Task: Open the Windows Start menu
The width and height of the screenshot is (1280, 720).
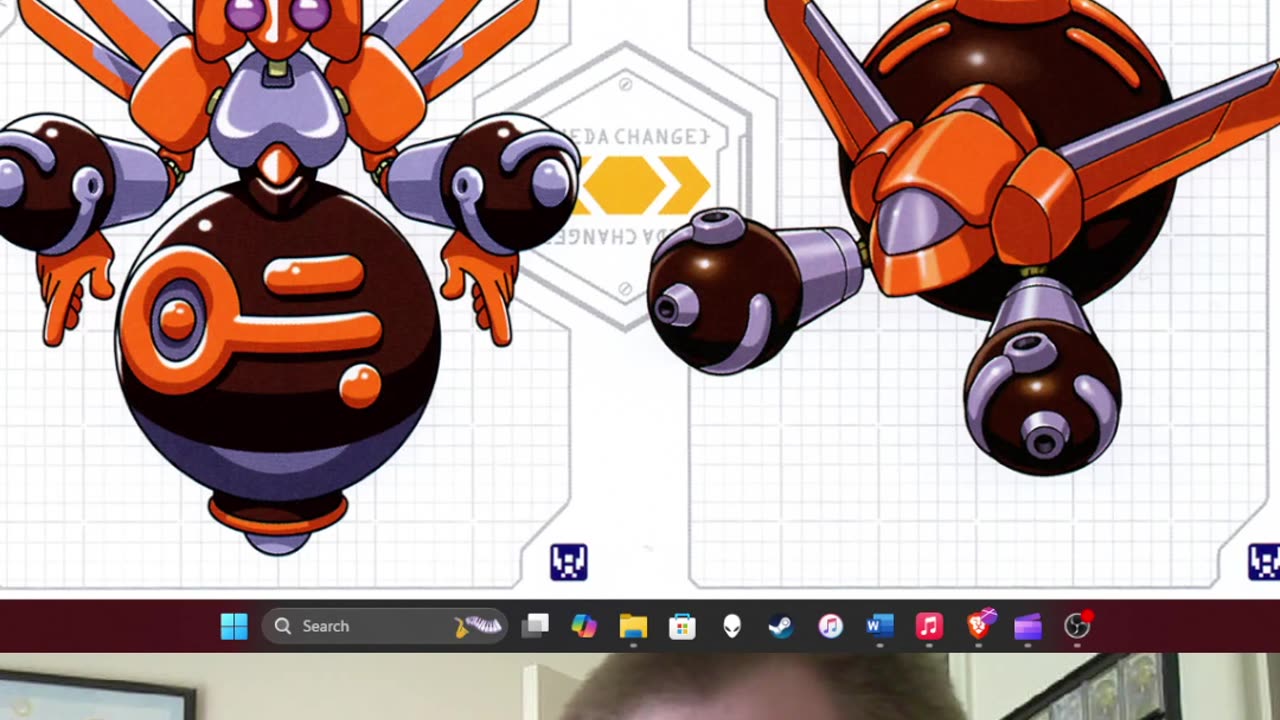Action: pos(234,626)
